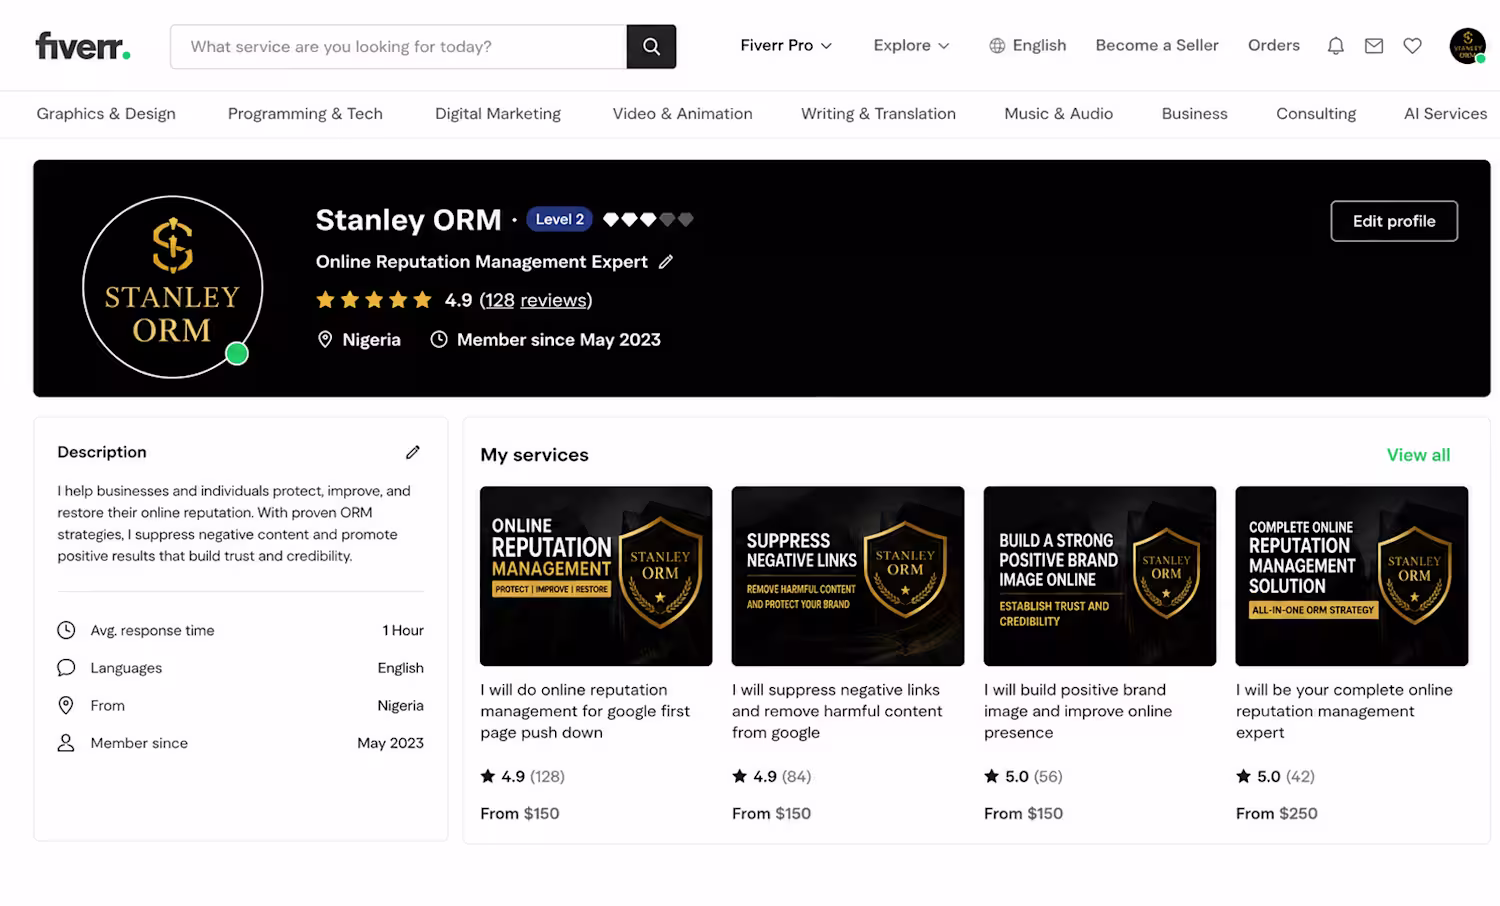Open the favorites heart icon
This screenshot has width=1500, height=906.
click(x=1412, y=46)
